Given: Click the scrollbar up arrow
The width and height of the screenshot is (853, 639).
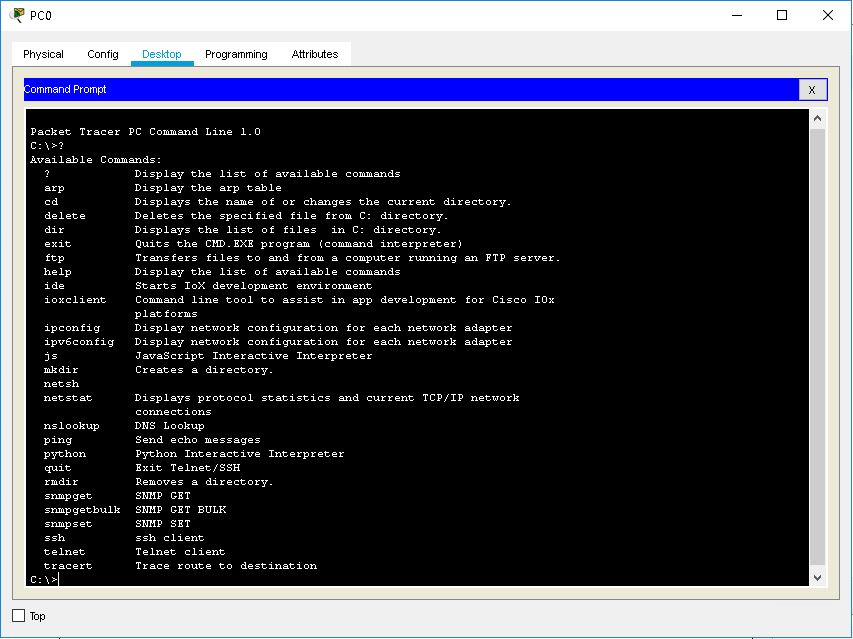Looking at the screenshot, I should pyautogui.click(x=817, y=116).
